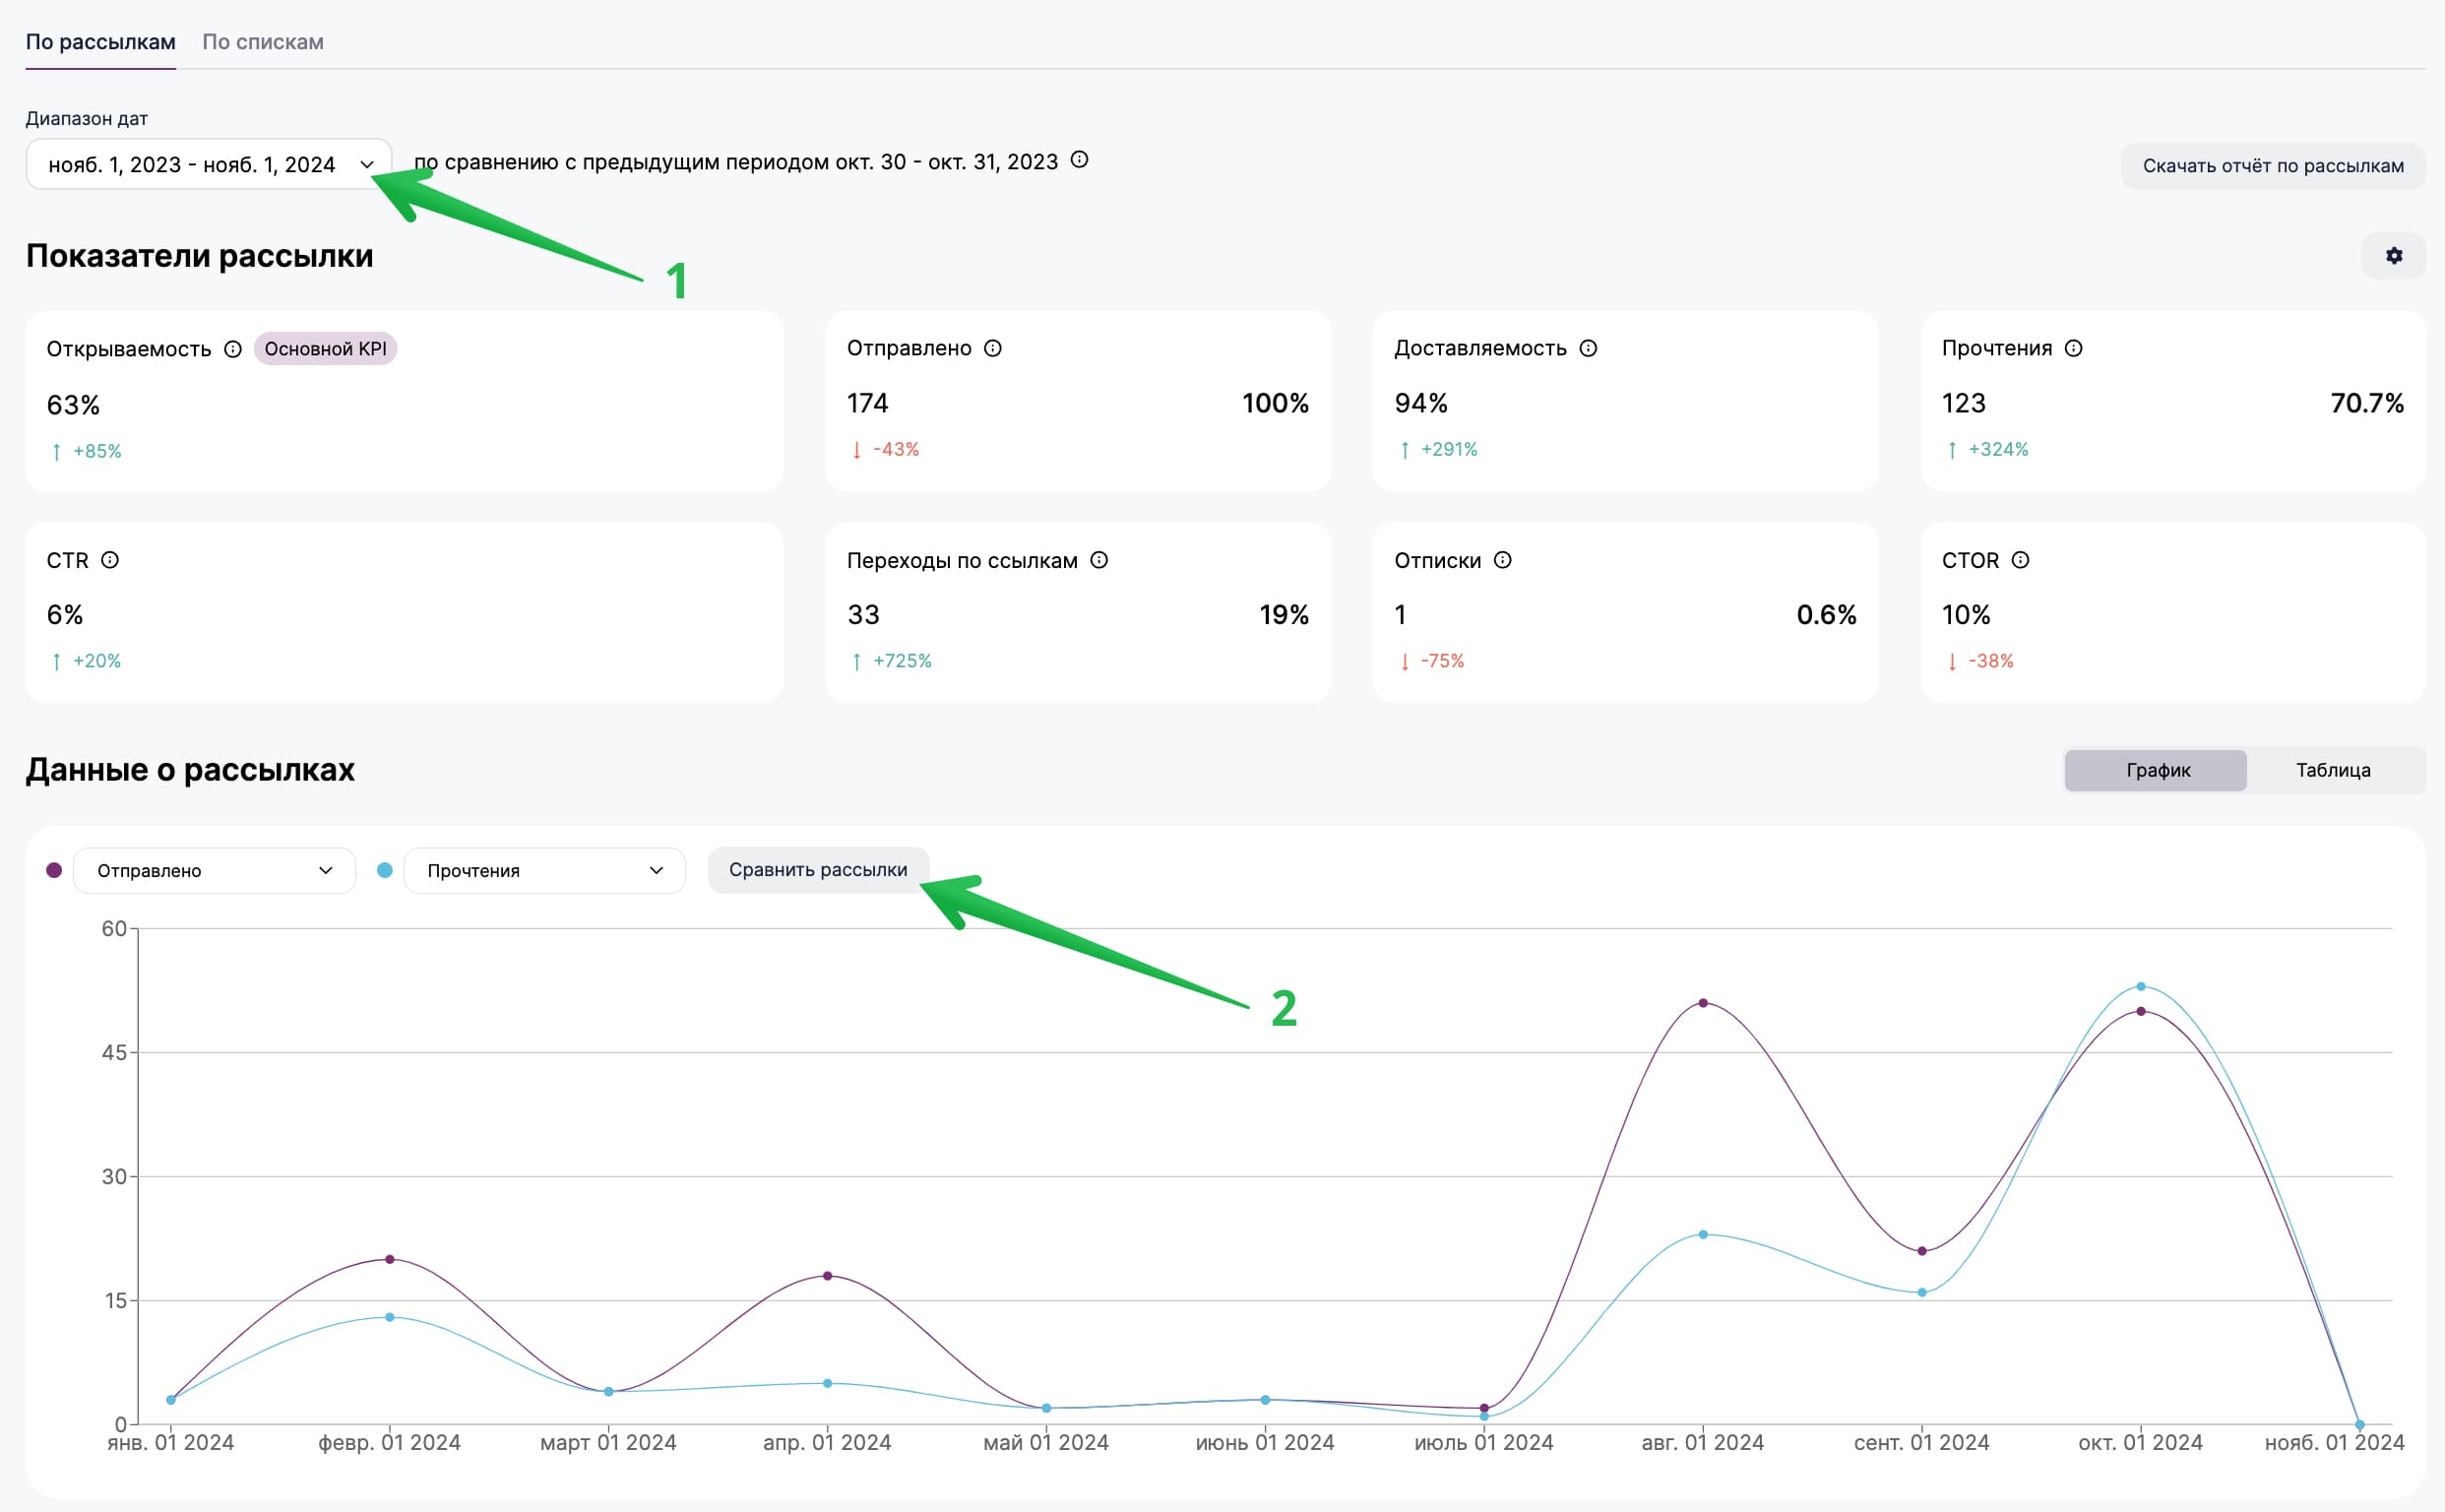Click Переходы по ссылкам value 33
Viewport: 2445px width, 1512px height.
863,614
